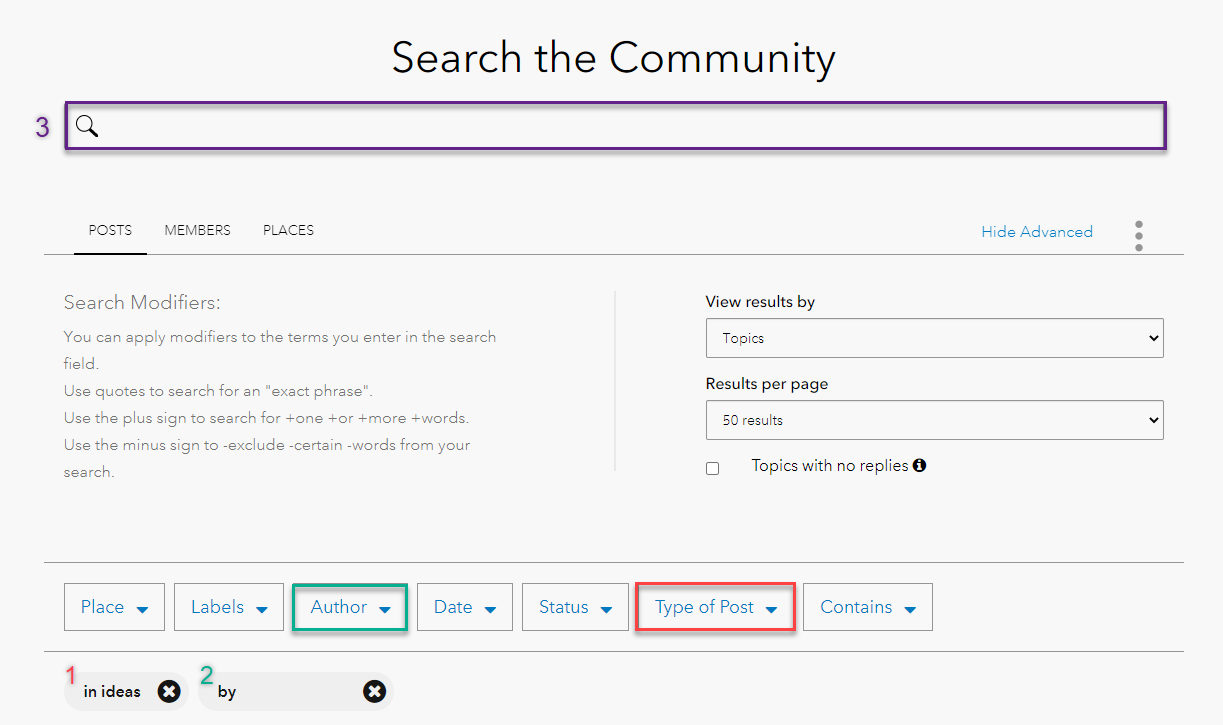The image size is (1223, 725).
Task: Click the Type of Post chevron icon
Action: pyautogui.click(x=771, y=607)
